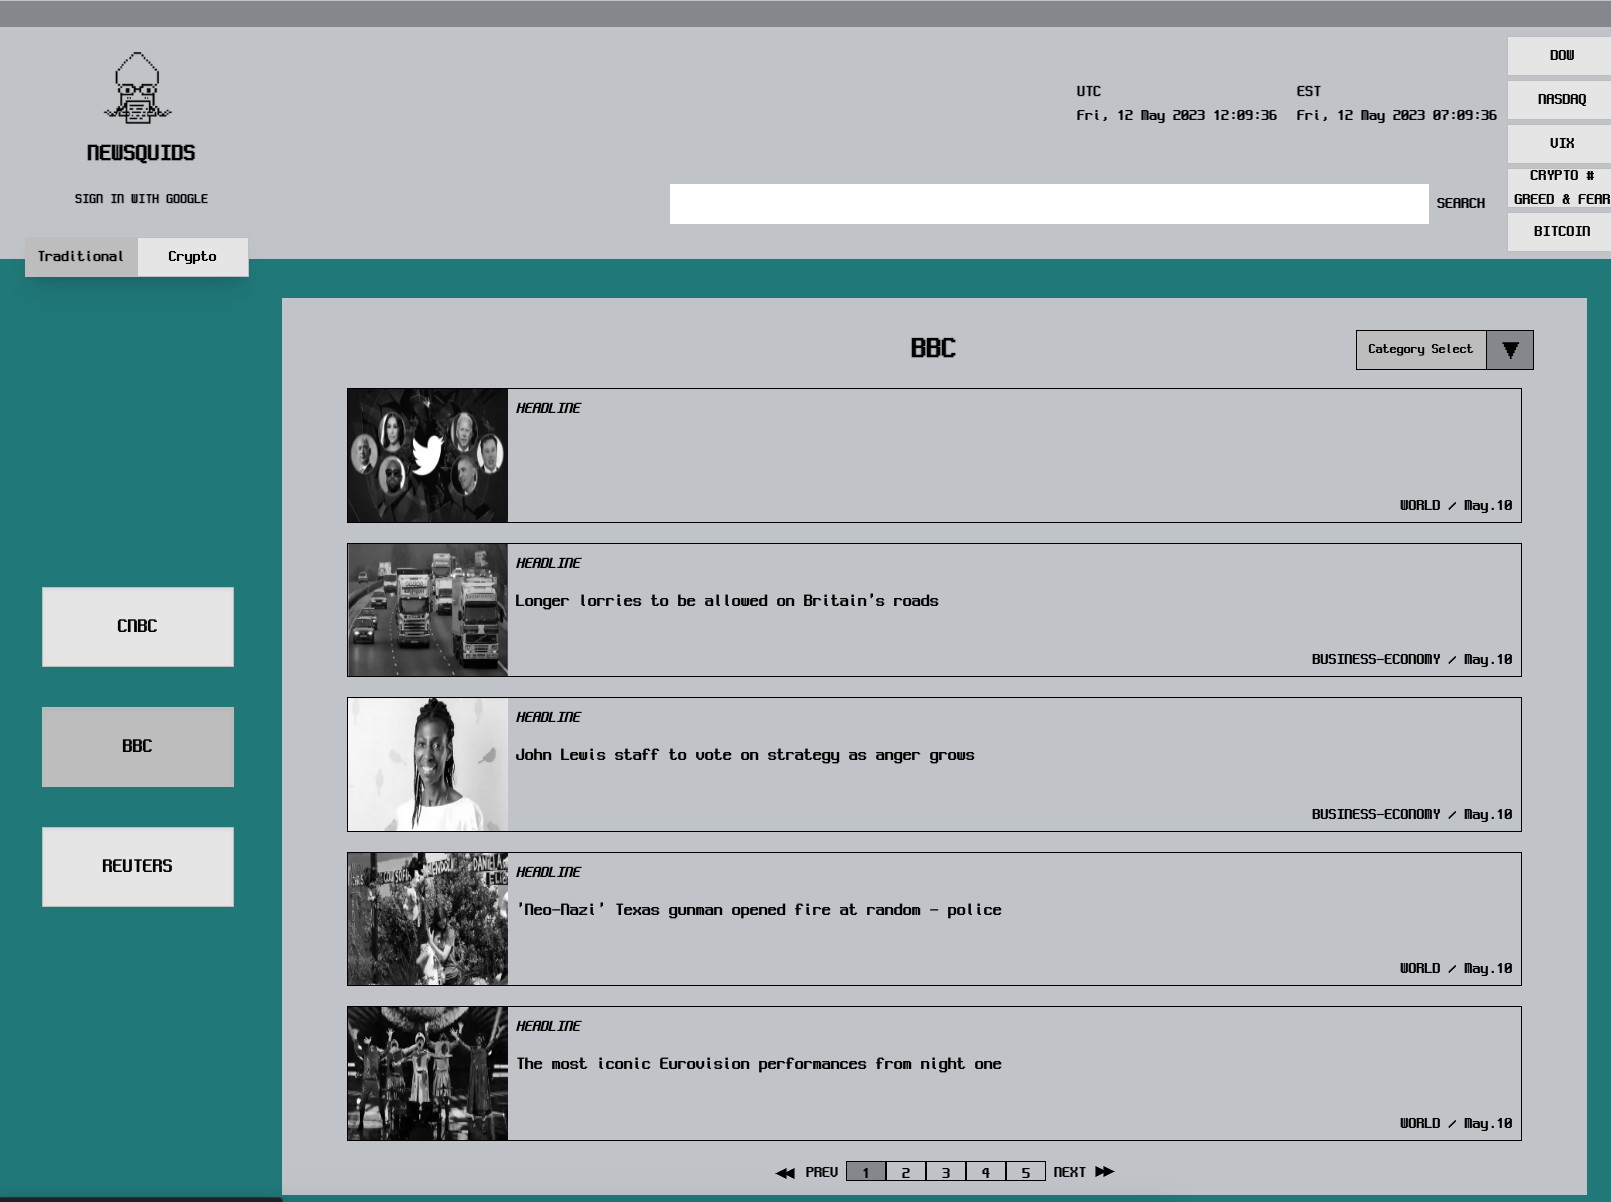Enable the CNBC news feed
The image size is (1611, 1202).
pos(137,626)
